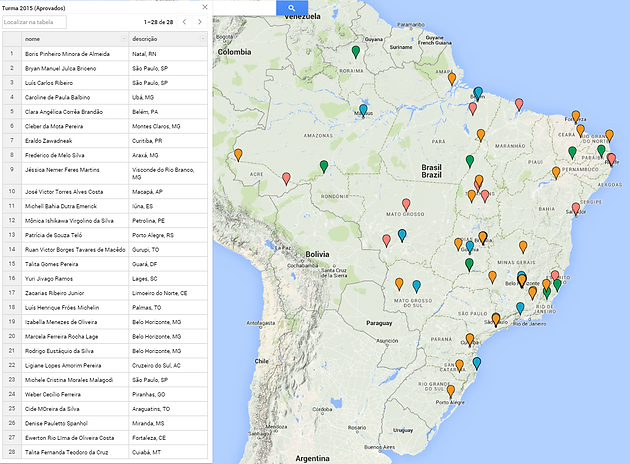Select pink pin above Mato Grosso label
Screen dimensions: 630x464
click(406, 204)
